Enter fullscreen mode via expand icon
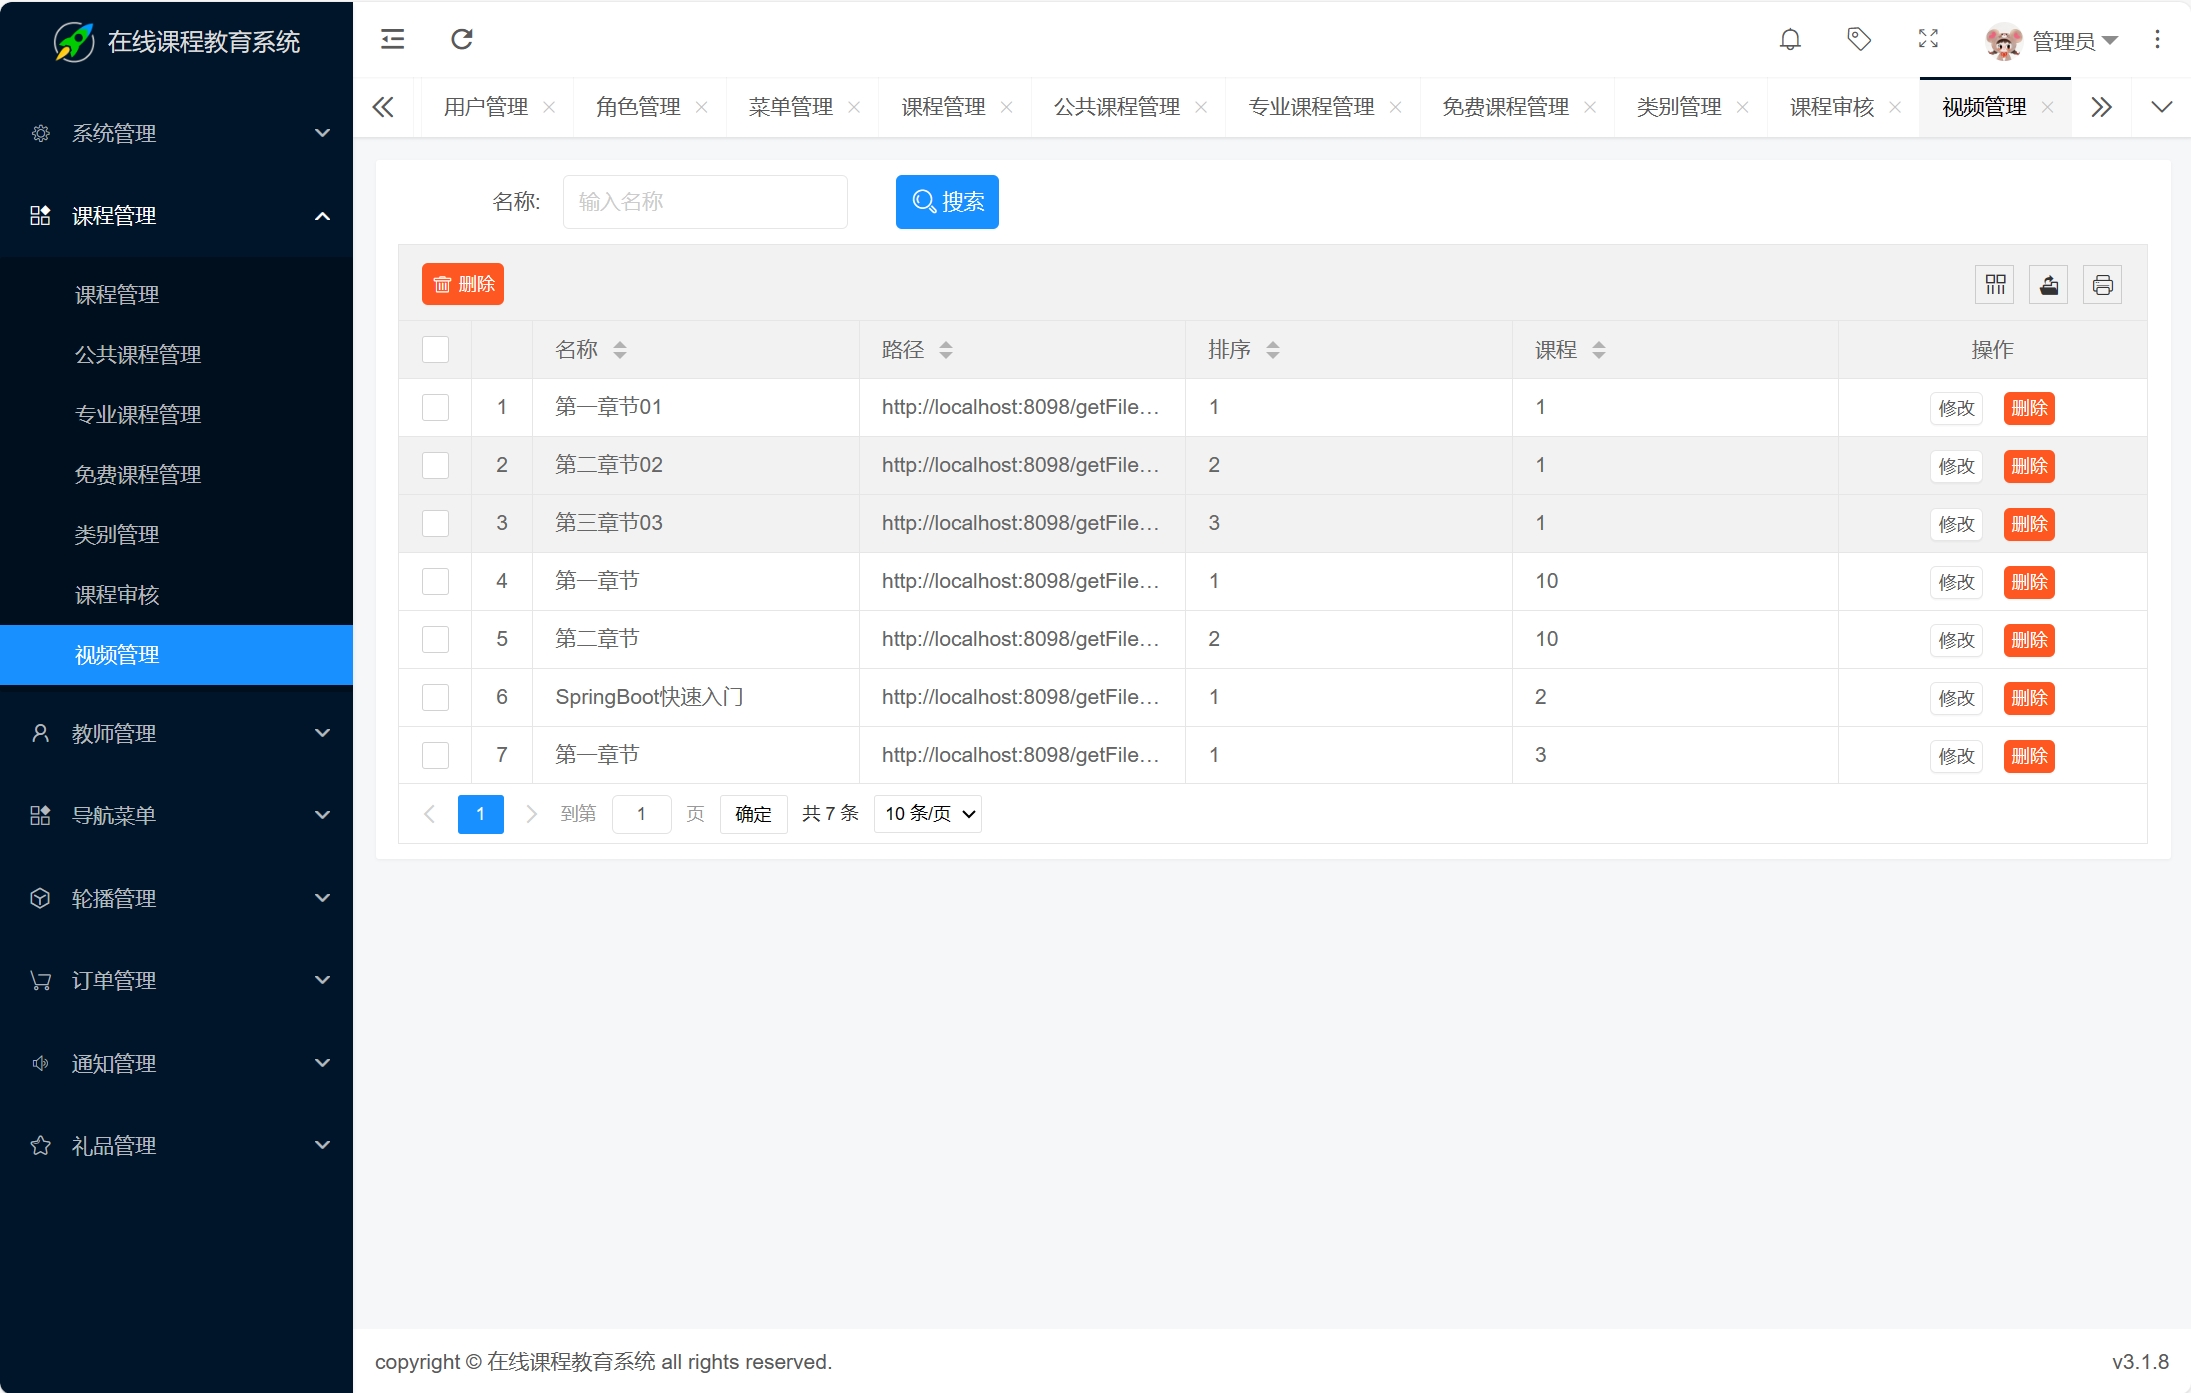The height and width of the screenshot is (1393, 2191). pyautogui.click(x=1928, y=39)
